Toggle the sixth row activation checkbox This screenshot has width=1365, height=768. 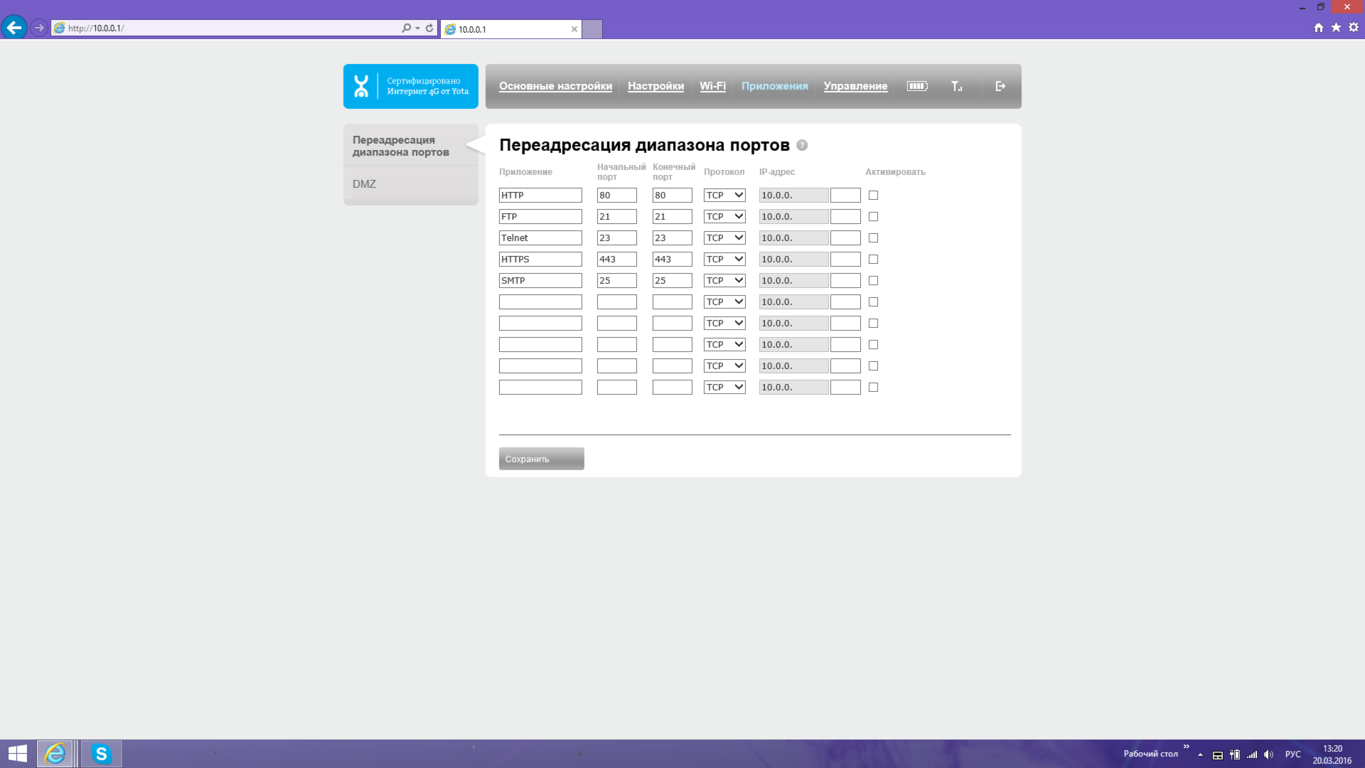coord(873,302)
